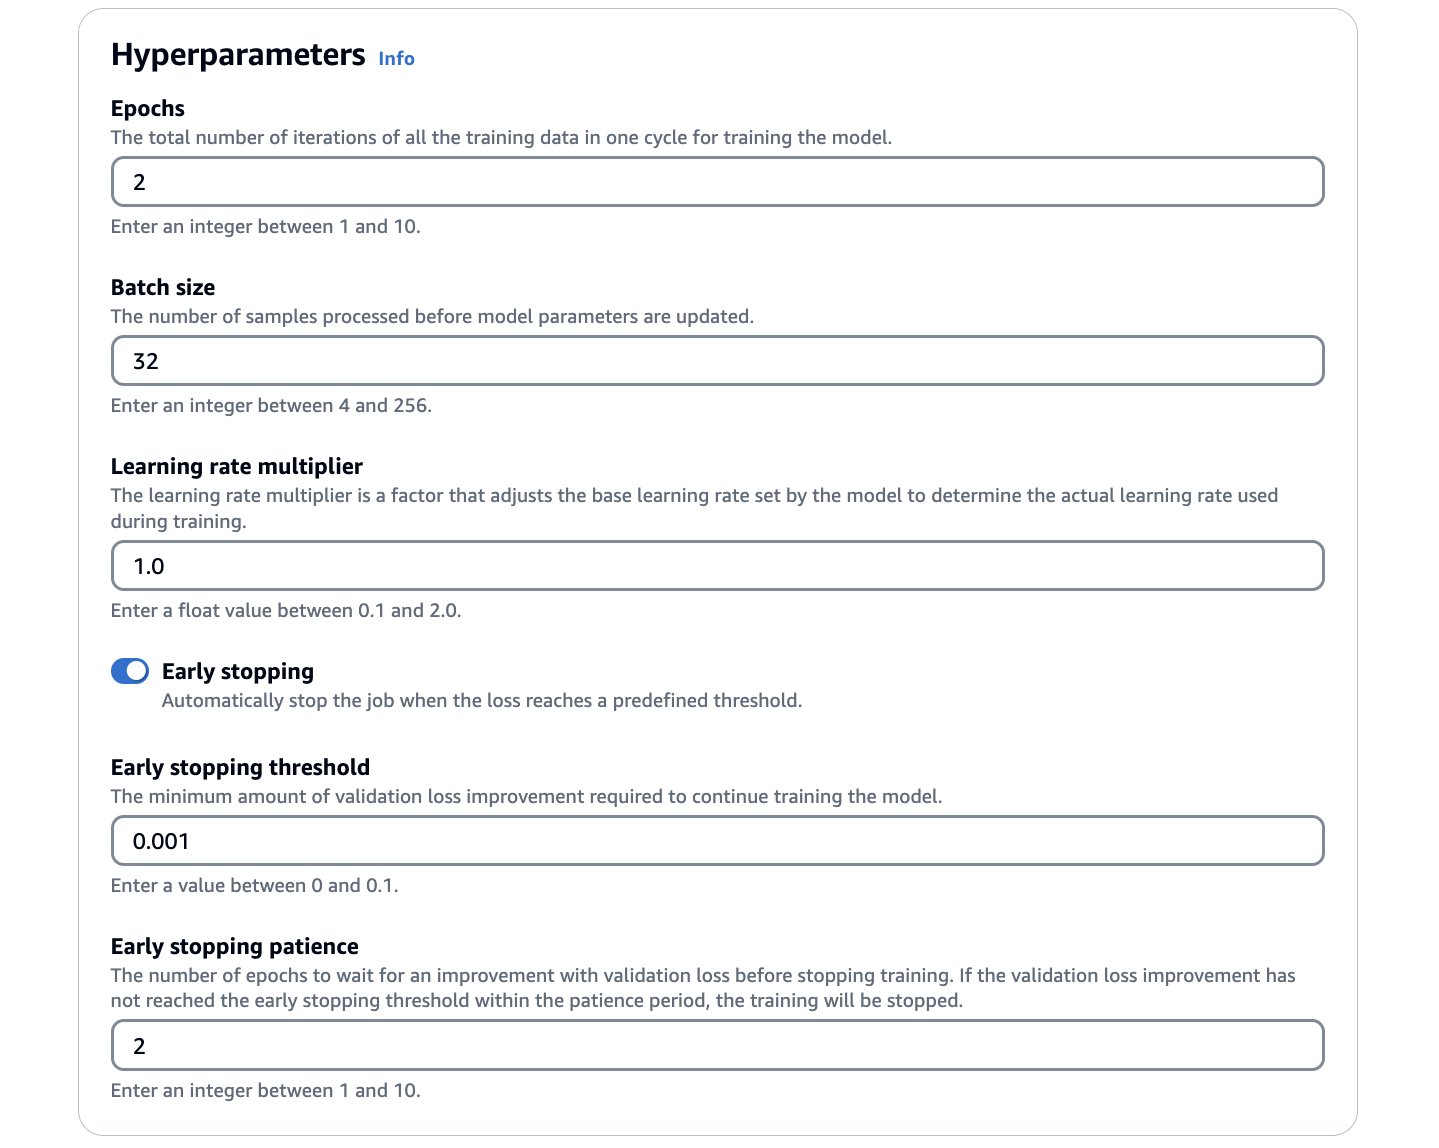
Task: Focus the Batch size input field
Action: click(717, 361)
